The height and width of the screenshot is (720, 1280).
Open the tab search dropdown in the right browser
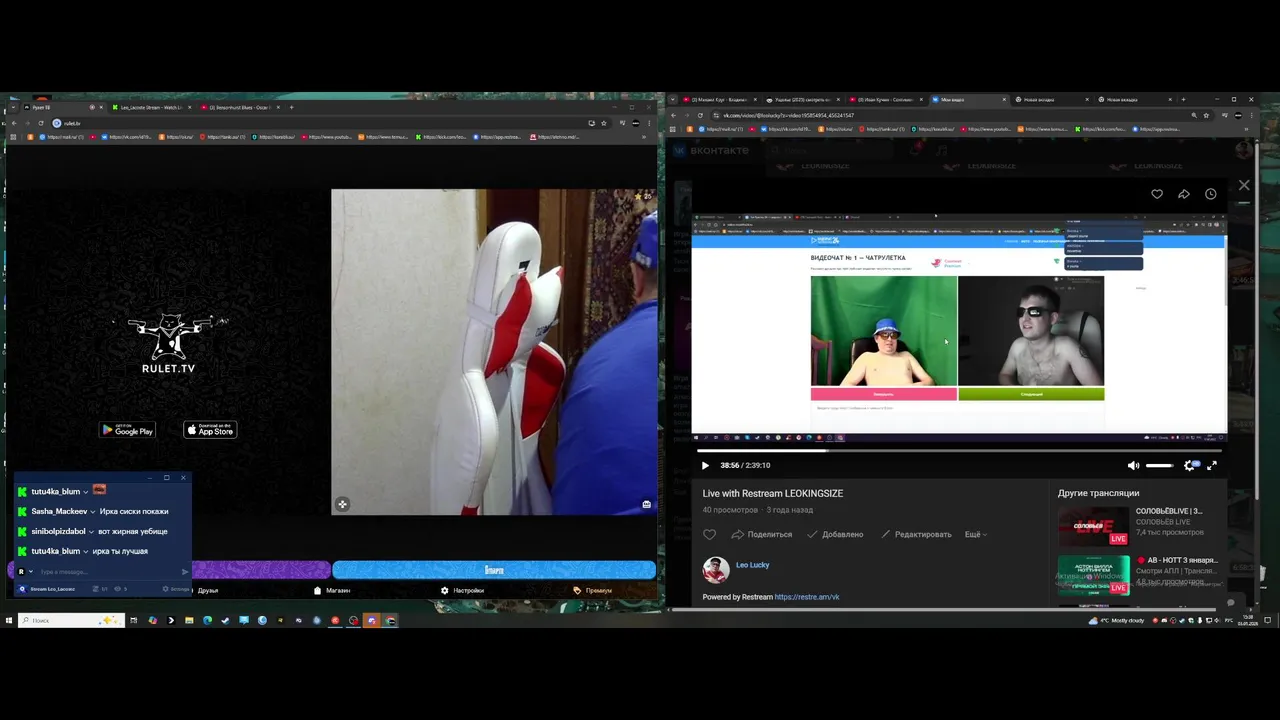point(673,100)
